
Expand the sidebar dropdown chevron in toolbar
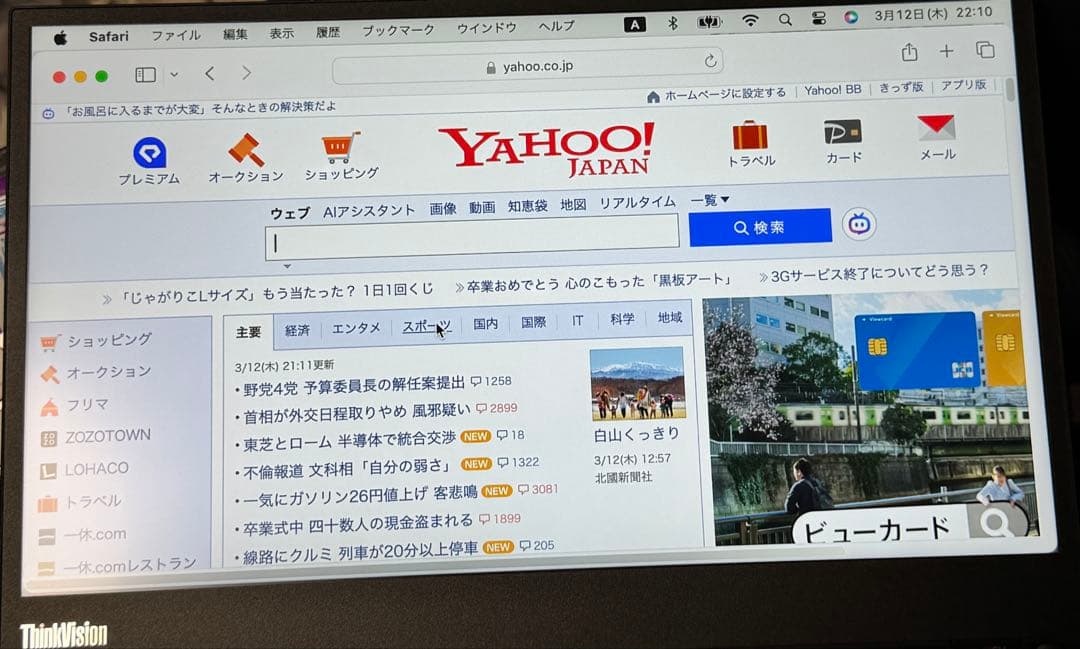174,74
